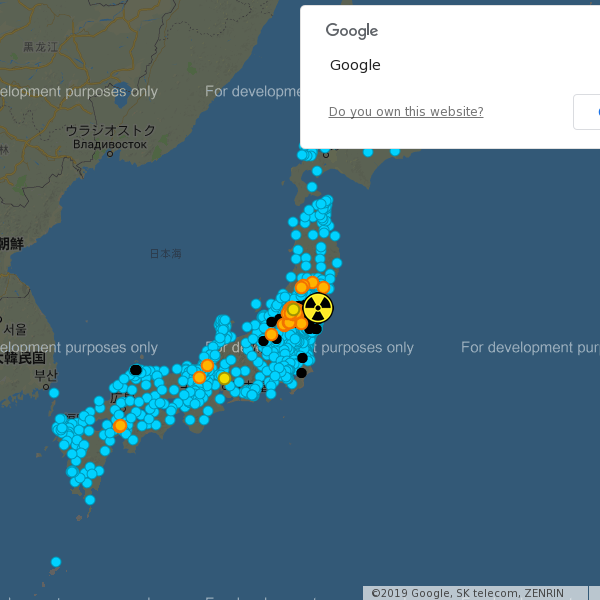
Task: Select the yellow marker in central Honshu
Action: 224,378
